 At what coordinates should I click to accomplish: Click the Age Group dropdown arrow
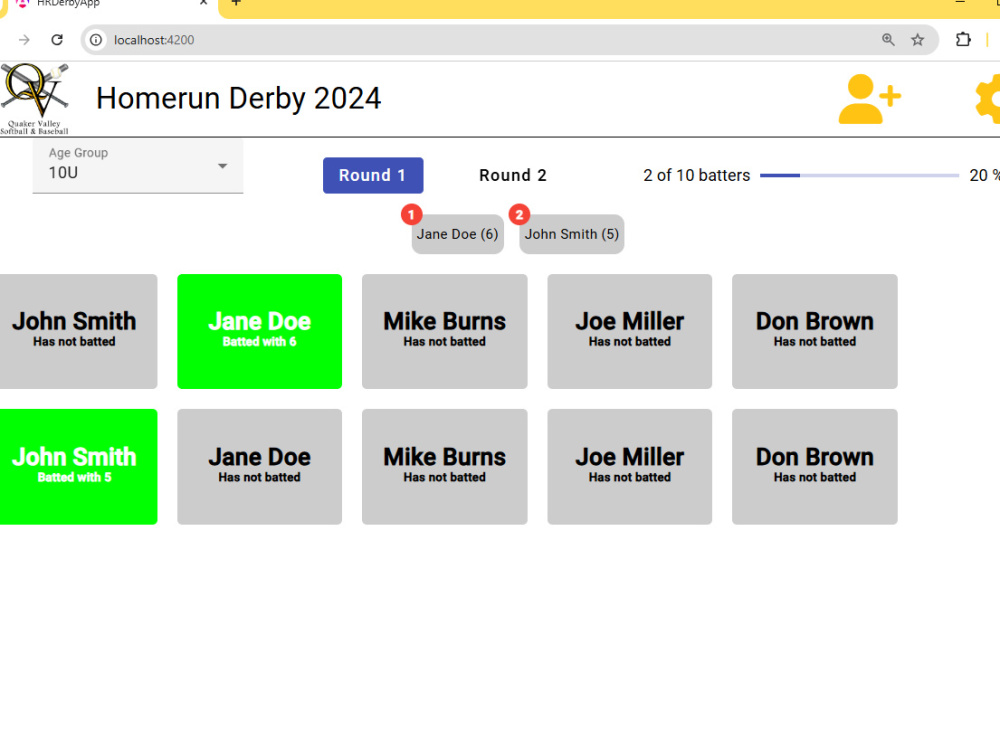[222, 166]
